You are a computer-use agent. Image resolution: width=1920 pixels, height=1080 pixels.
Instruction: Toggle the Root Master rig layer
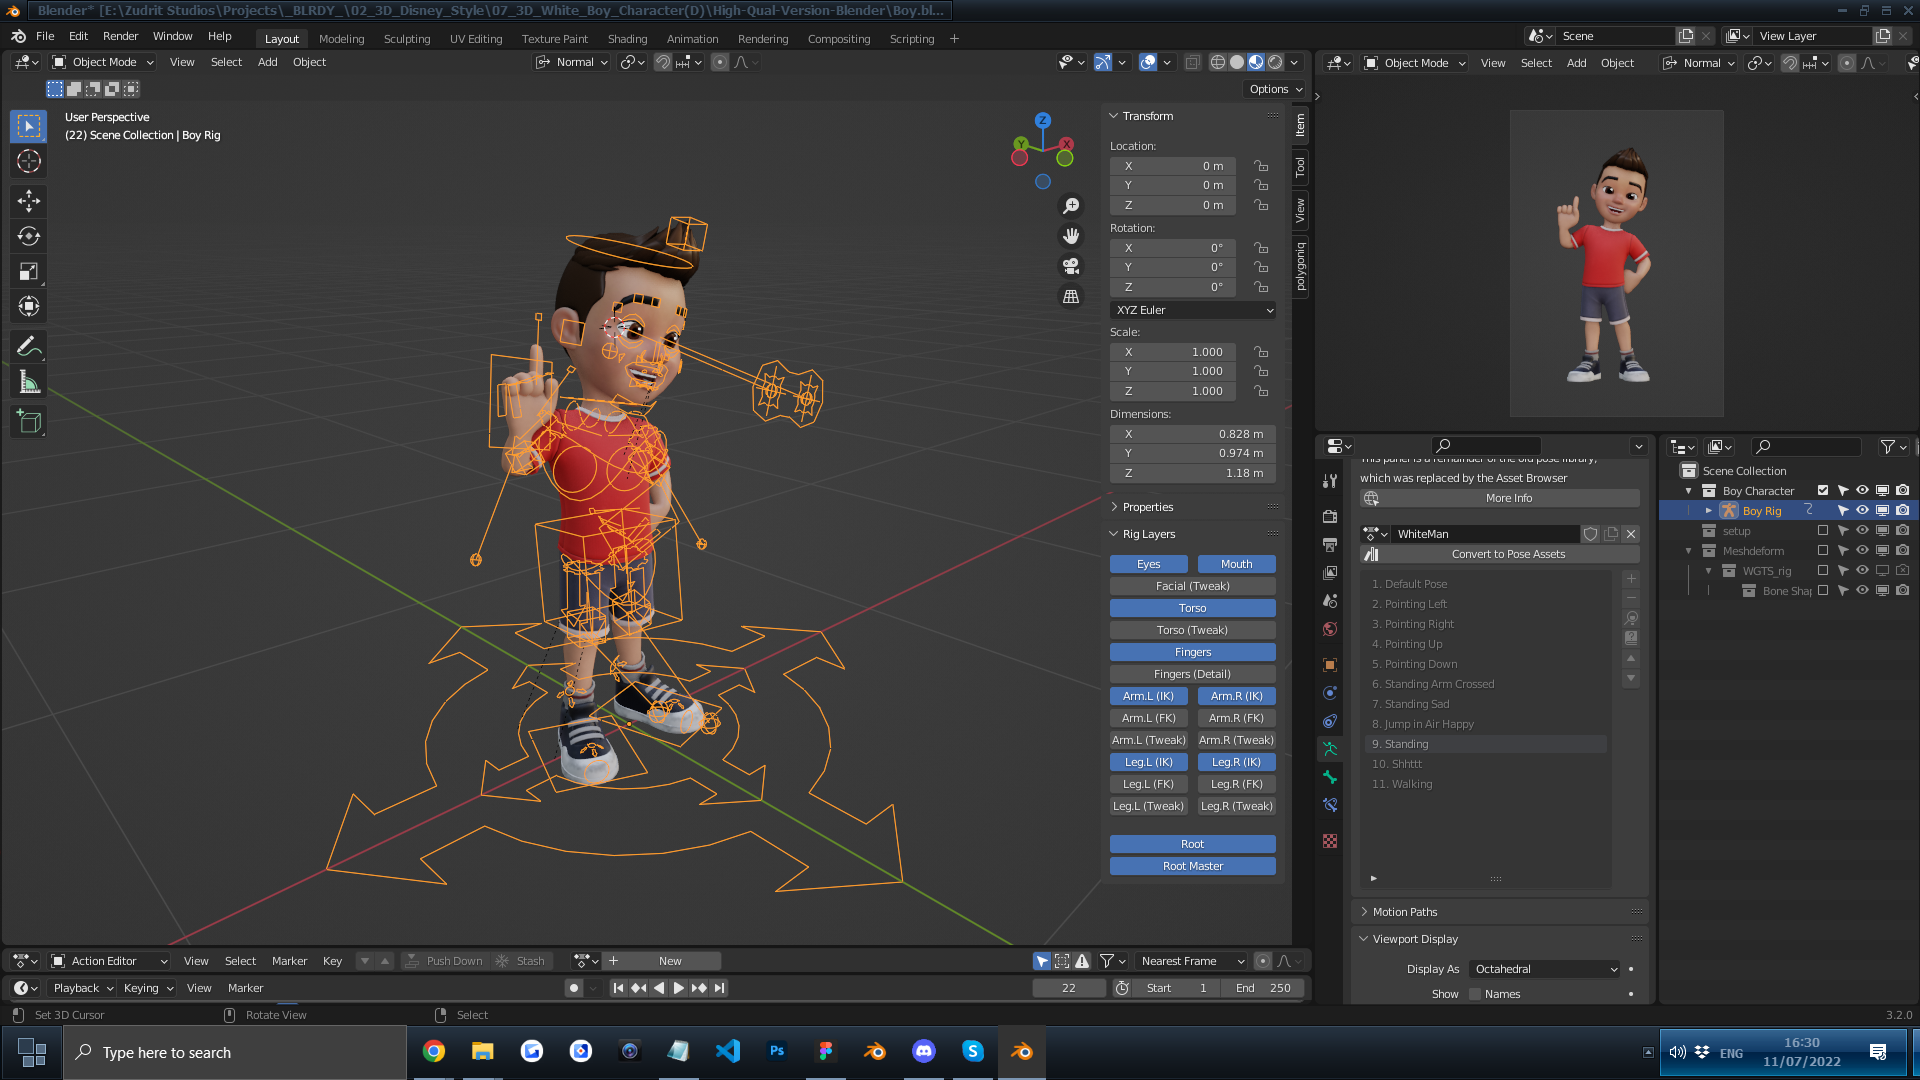coord(1192,866)
